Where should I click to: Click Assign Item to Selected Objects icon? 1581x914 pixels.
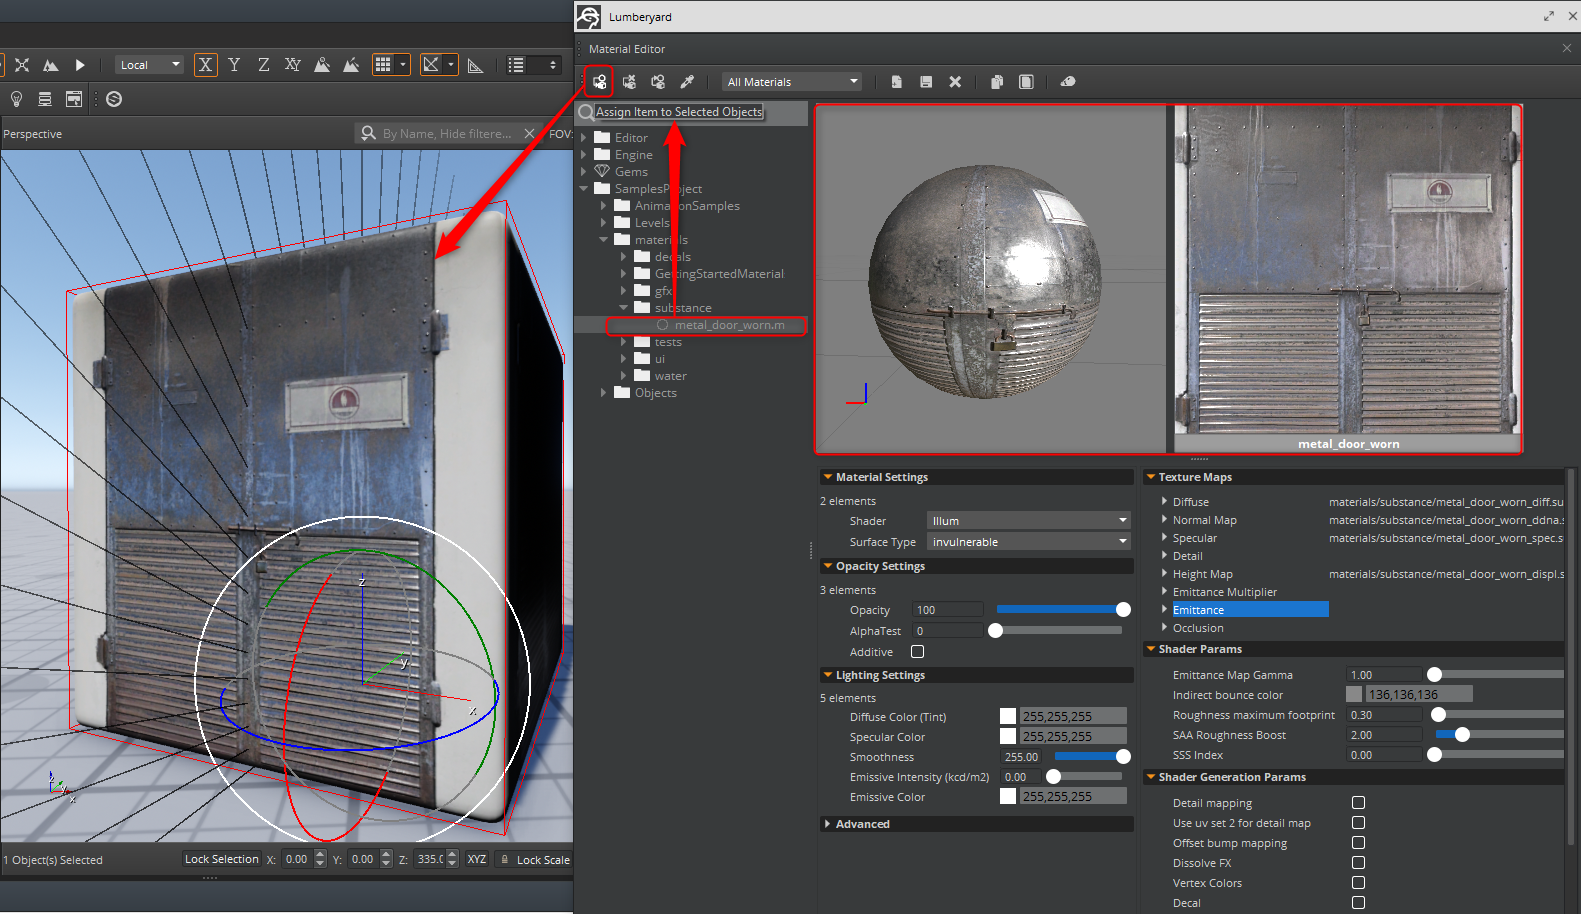click(x=599, y=82)
